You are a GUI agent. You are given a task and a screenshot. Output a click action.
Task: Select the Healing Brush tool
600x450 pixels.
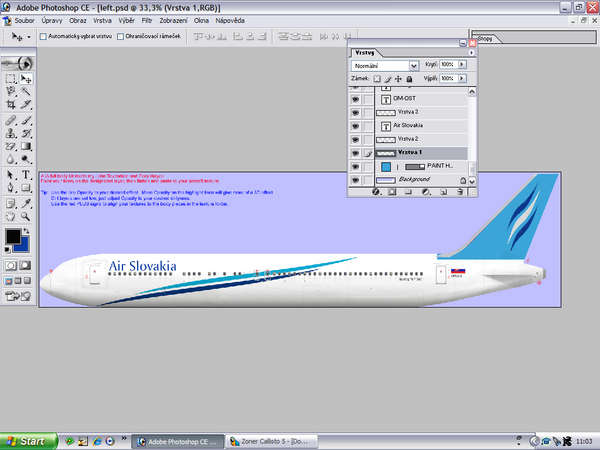11,121
